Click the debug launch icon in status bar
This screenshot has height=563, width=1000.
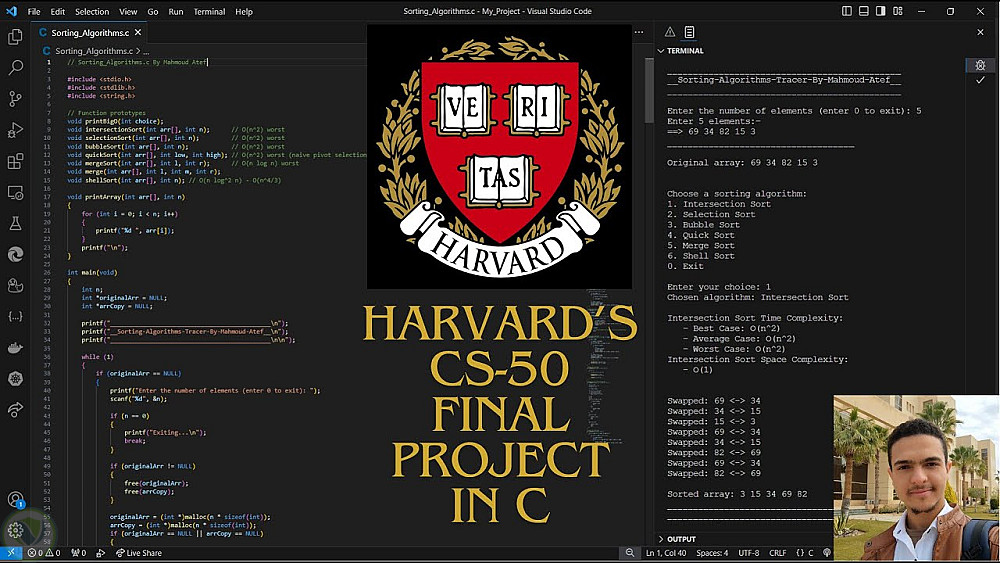coord(101,553)
